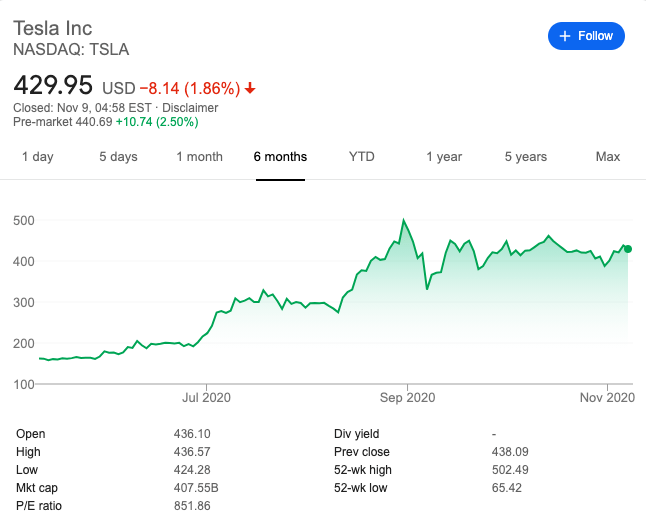Click the green current-price dot on chart
The height and width of the screenshot is (524, 646).
(628, 249)
